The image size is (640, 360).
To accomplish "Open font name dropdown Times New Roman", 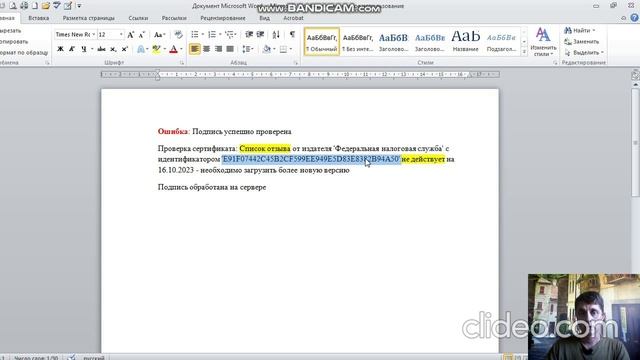I will click(x=93, y=35).
